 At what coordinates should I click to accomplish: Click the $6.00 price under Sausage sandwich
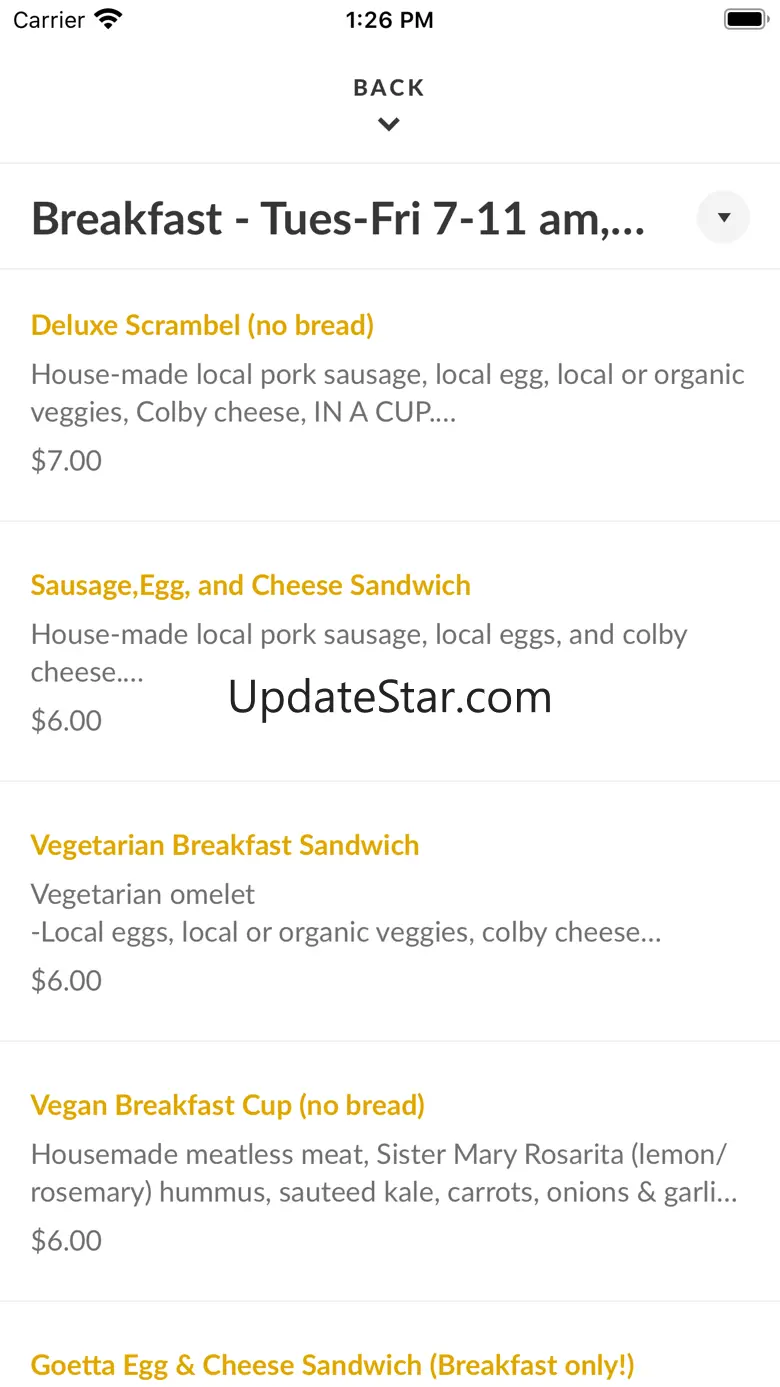(66, 720)
